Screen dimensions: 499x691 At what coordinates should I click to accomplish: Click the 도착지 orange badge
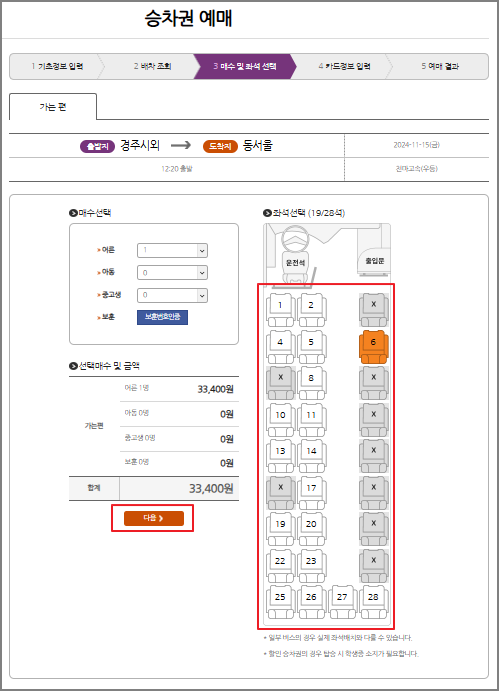coord(220,146)
